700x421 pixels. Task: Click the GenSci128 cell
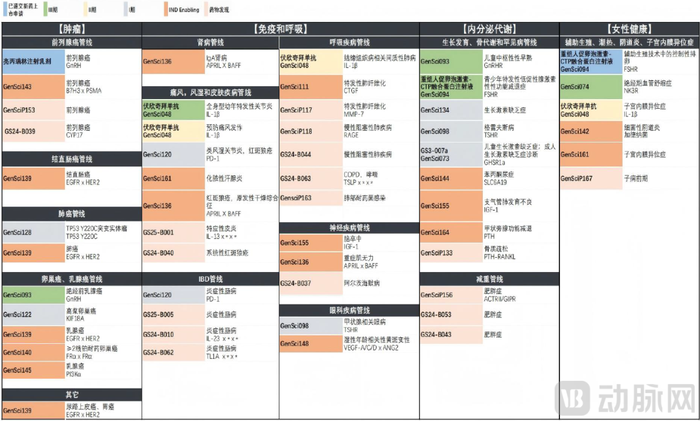click(33, 232)
